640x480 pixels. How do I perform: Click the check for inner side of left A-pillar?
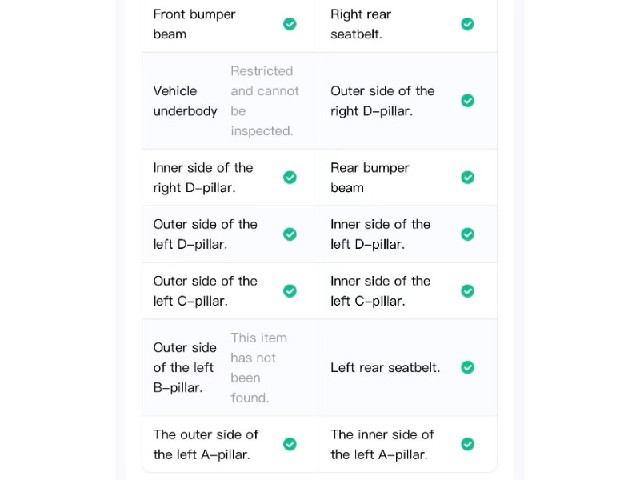tap(468, 444)
